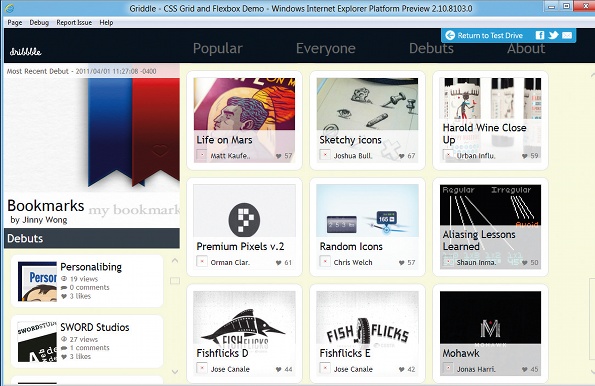Click the SWORD Studios logo thumbnail
The width and height of the screenshot is (595, 386).
(37, 342)
